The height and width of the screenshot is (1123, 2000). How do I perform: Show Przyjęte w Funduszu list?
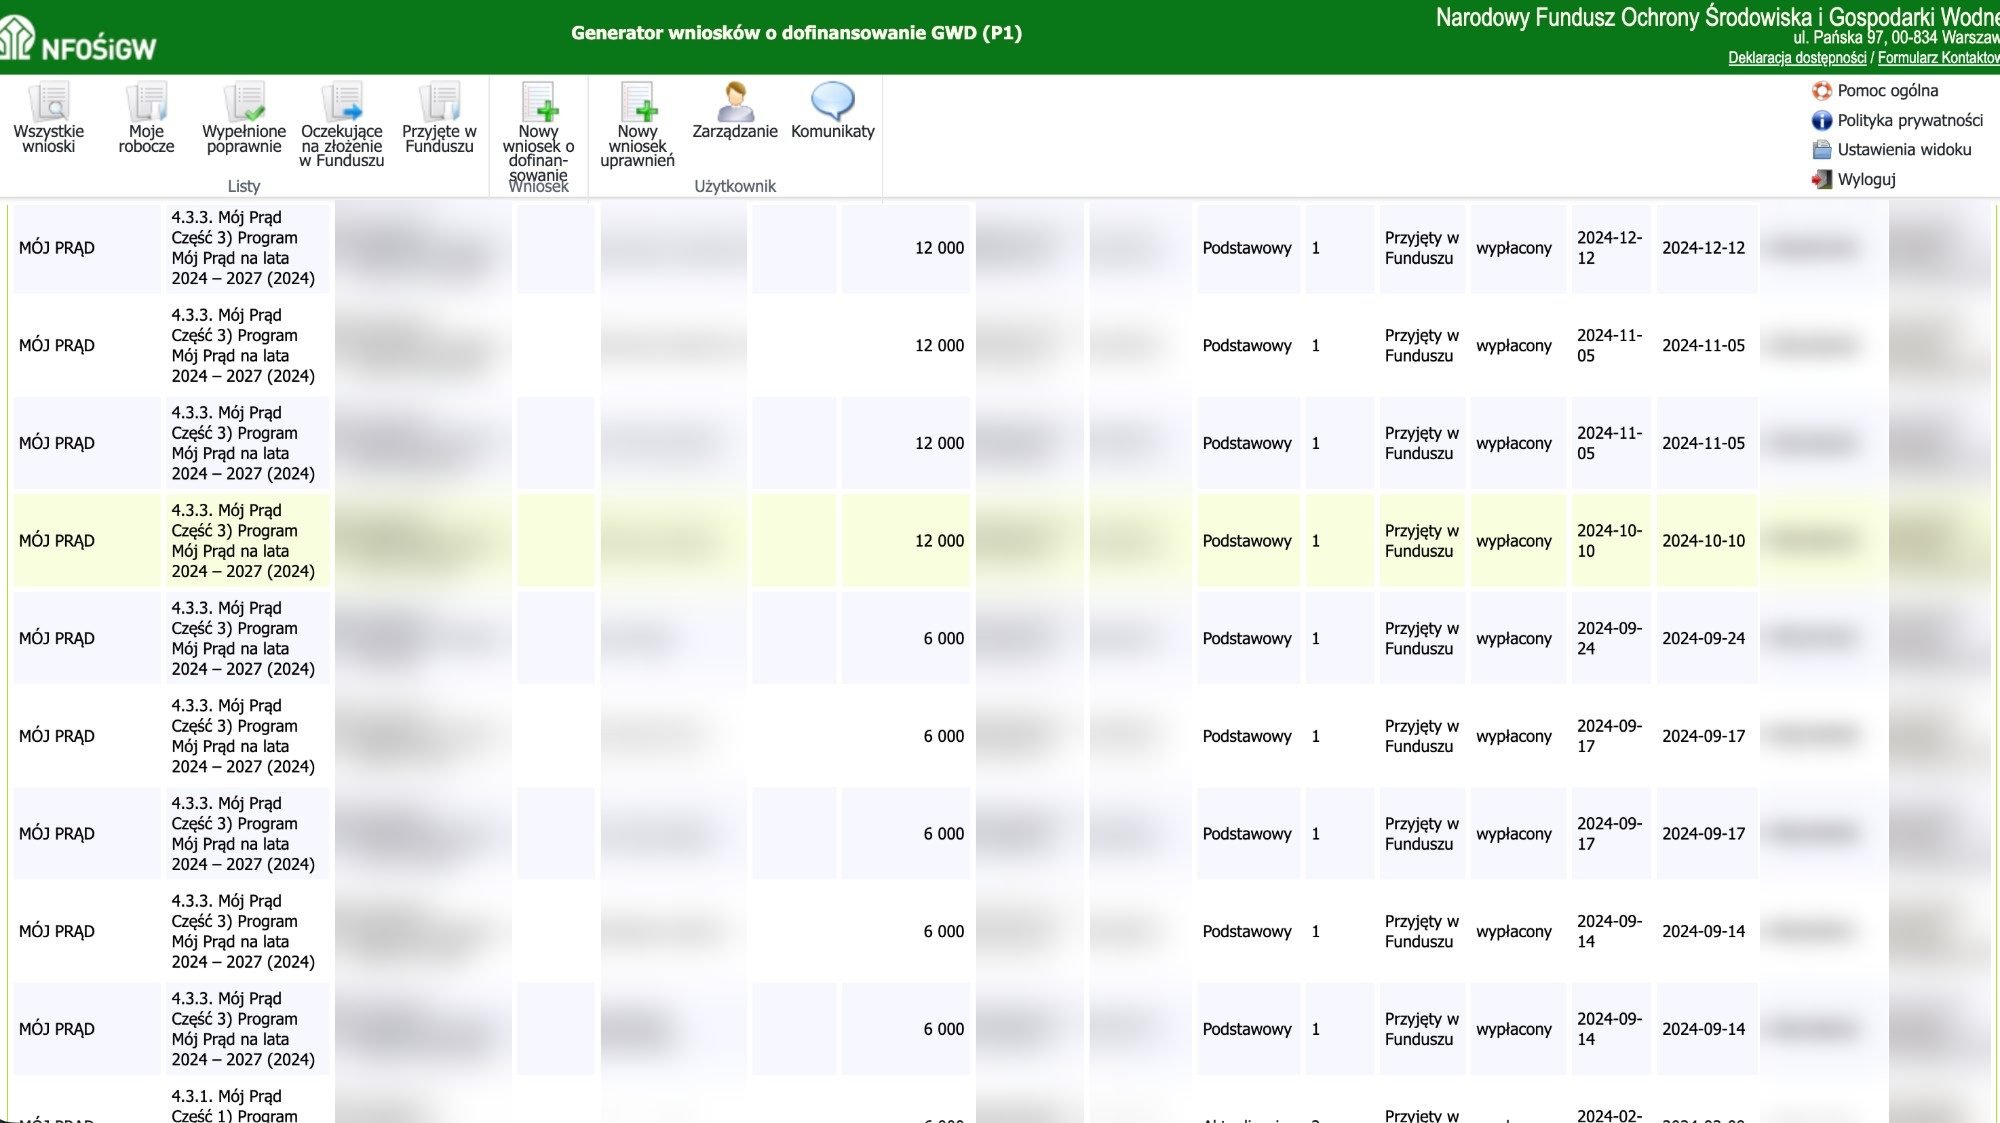[x=439, y=118]
